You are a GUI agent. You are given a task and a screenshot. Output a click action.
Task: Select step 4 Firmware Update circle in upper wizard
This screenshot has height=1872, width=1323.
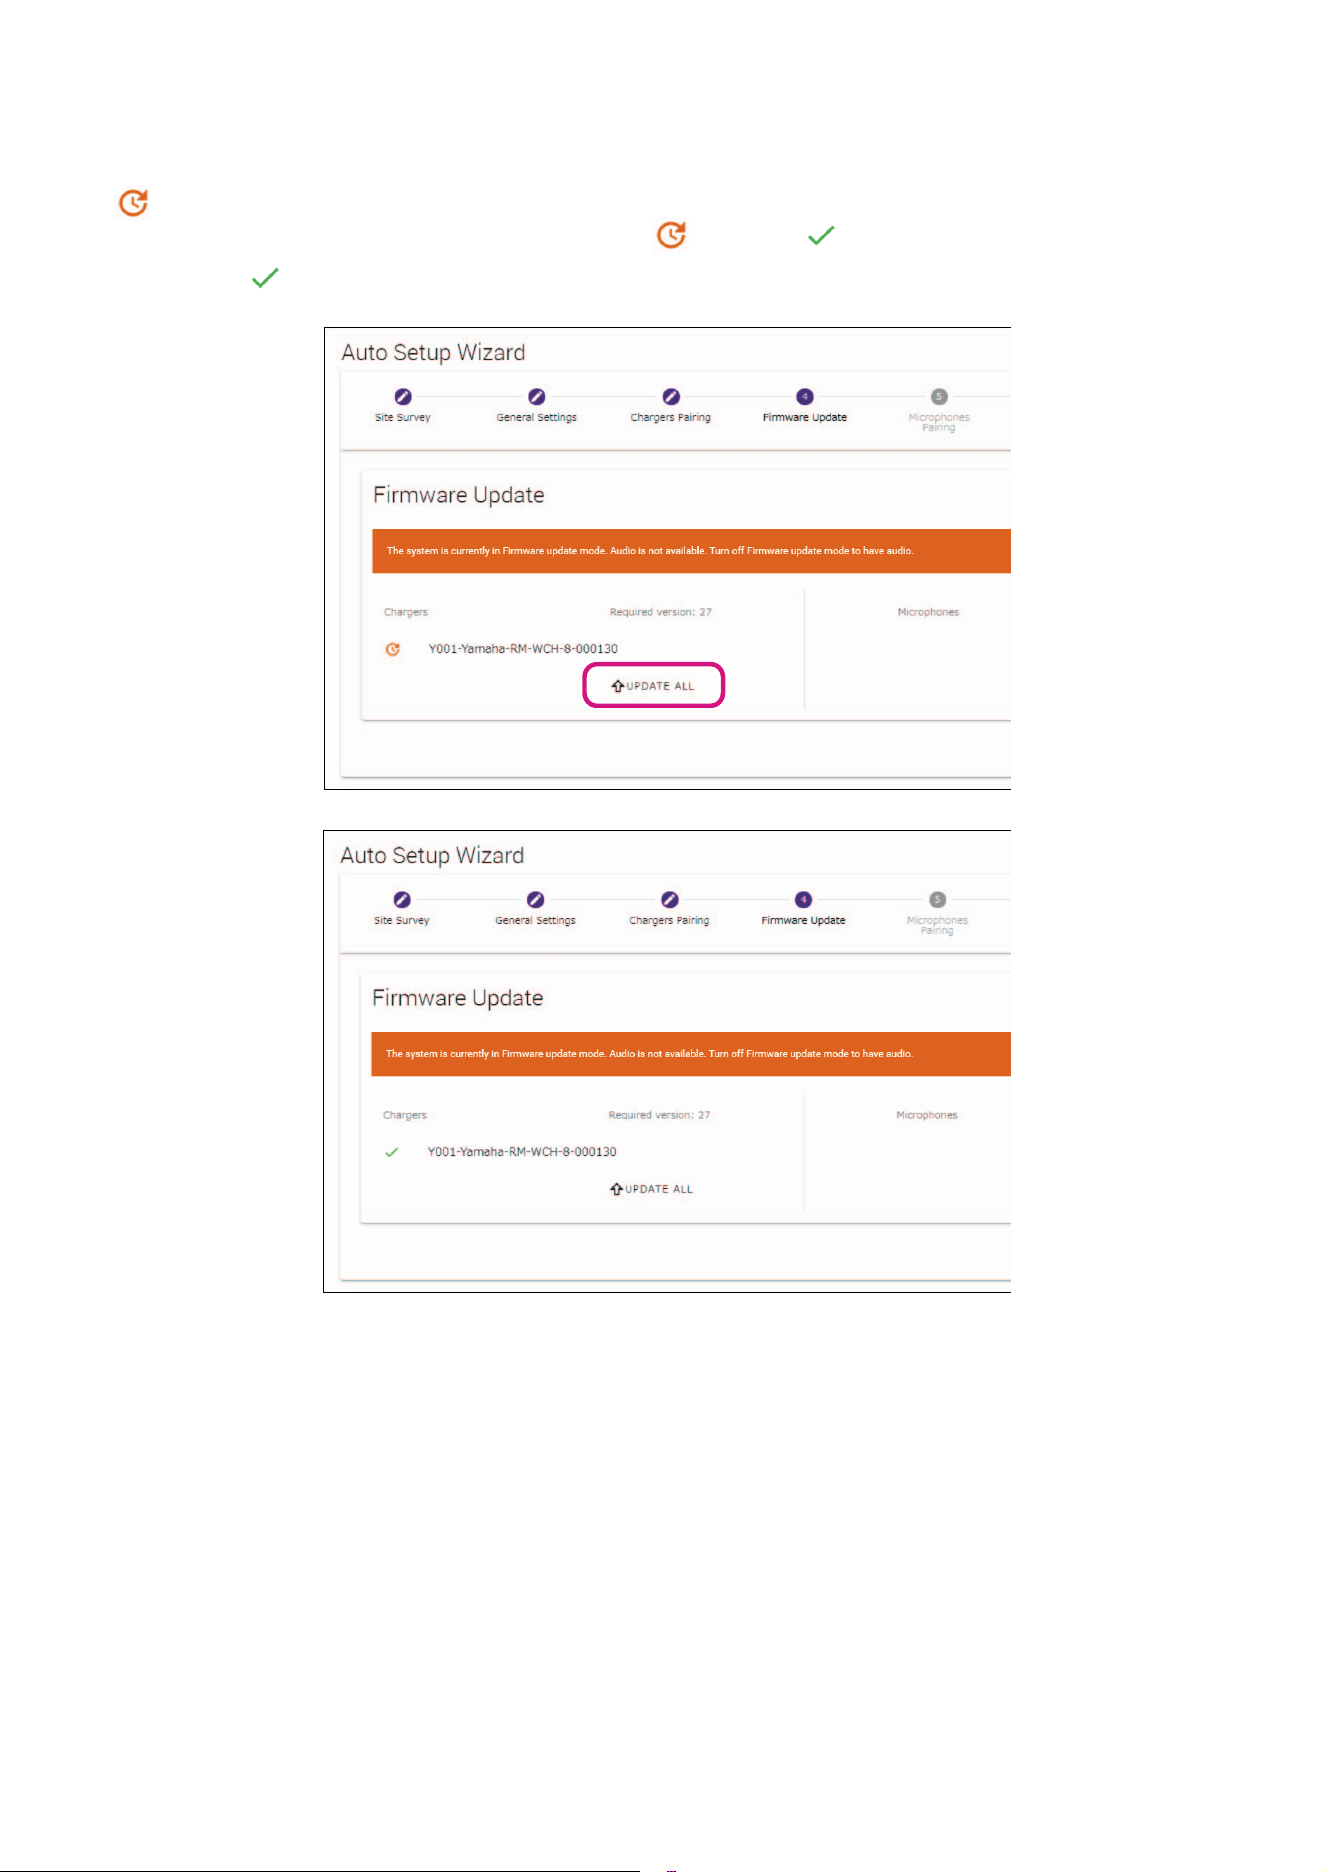click(805, 397)
